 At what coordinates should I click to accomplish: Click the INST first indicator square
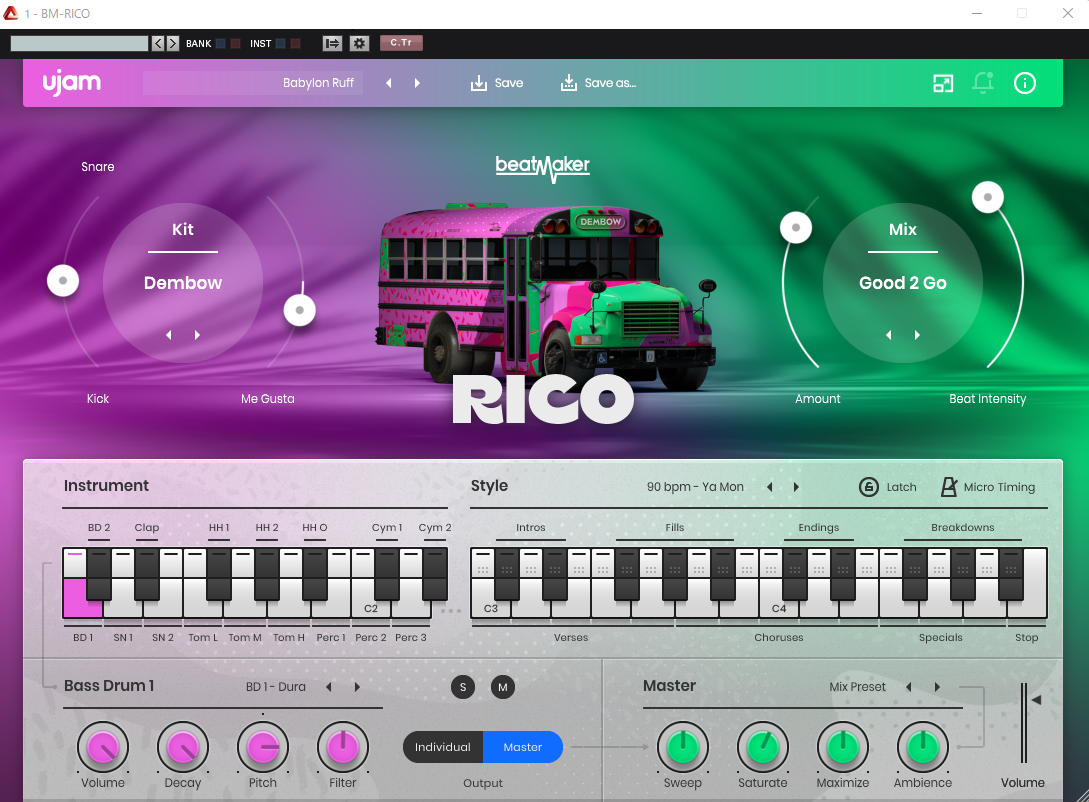281,44
